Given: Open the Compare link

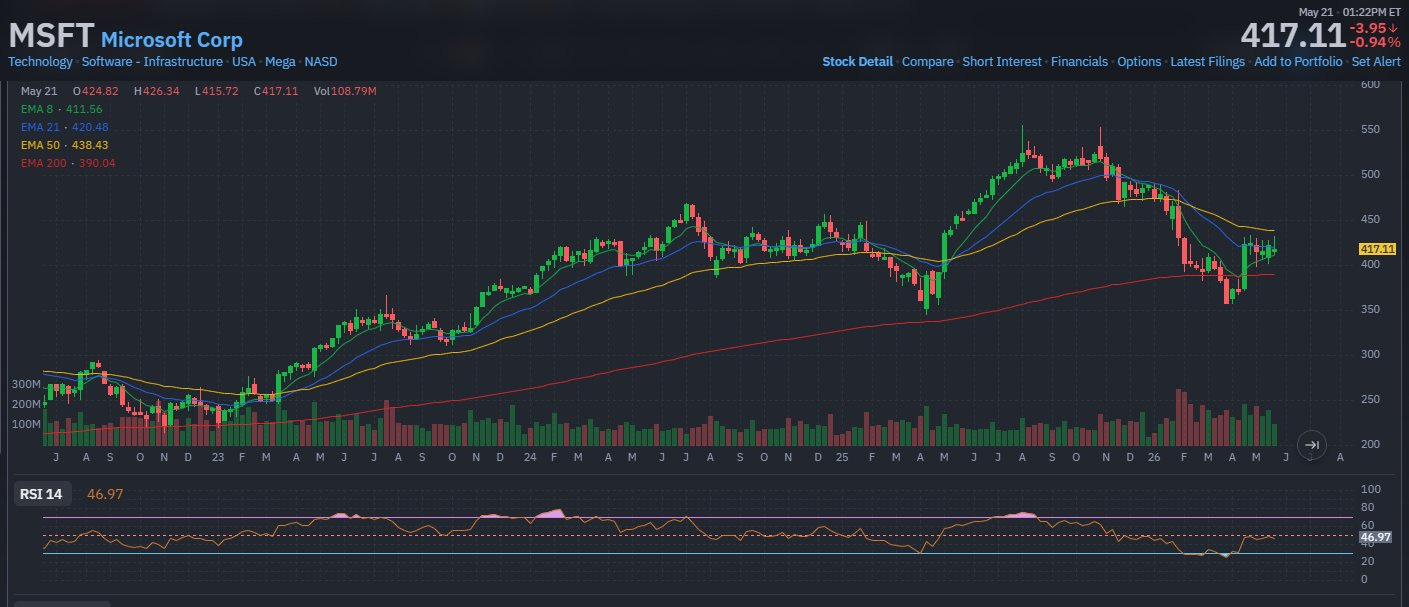Looking at the screenshot, I should [928, 62].
